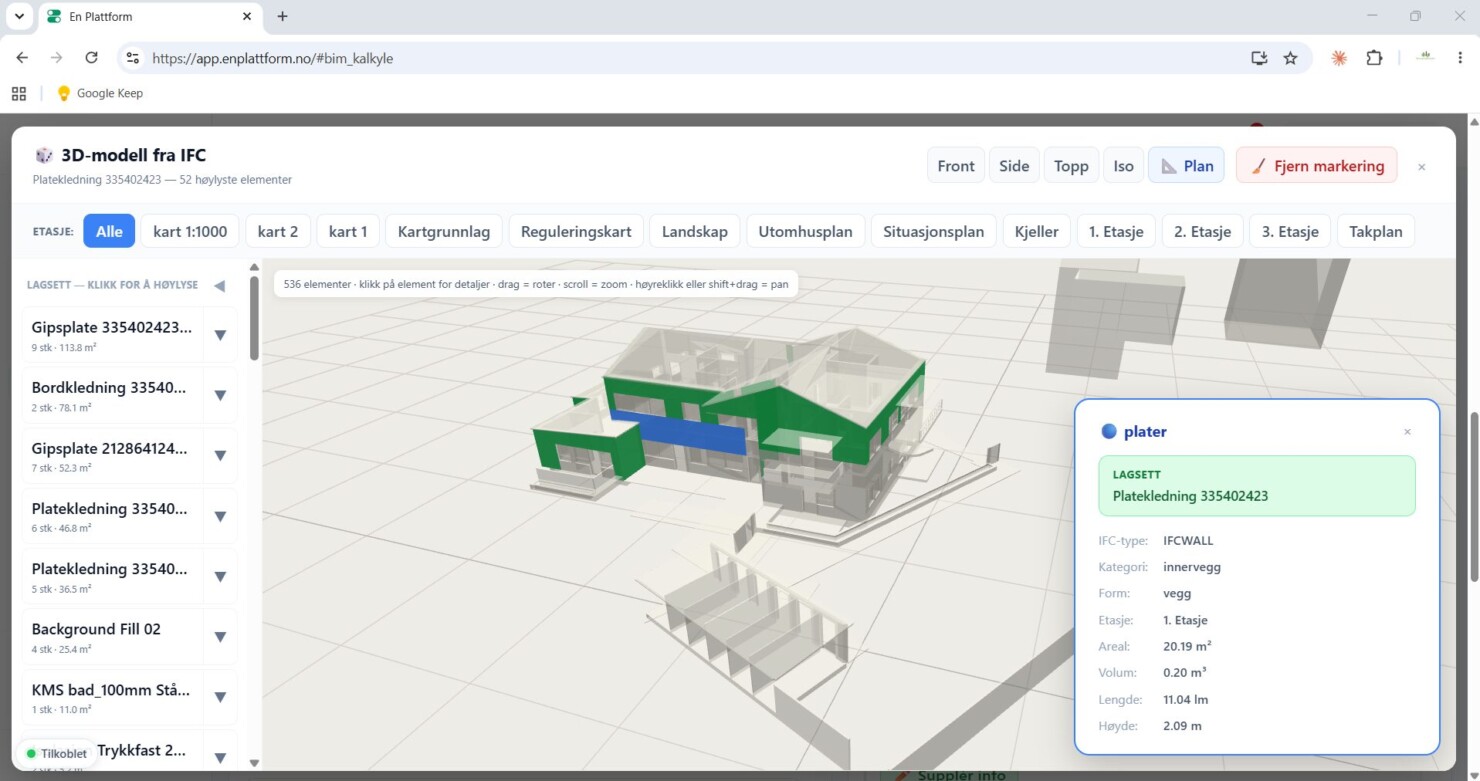The image size is (1480, 781).
Task: Click Fjern markering to clear highlight
Action: (x=1316, y=166)
